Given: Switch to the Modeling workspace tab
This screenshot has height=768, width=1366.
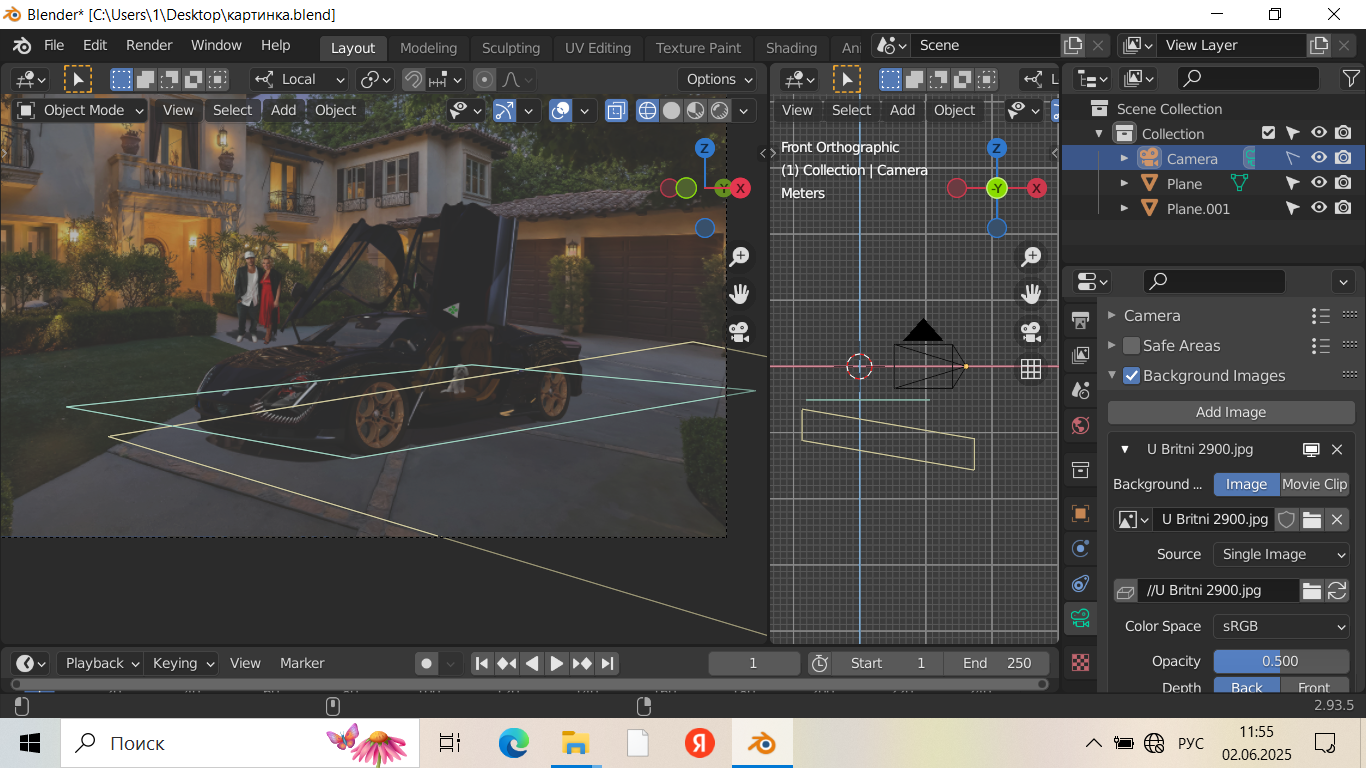Looking at the screenshot, I should click(x=428, y=48).
